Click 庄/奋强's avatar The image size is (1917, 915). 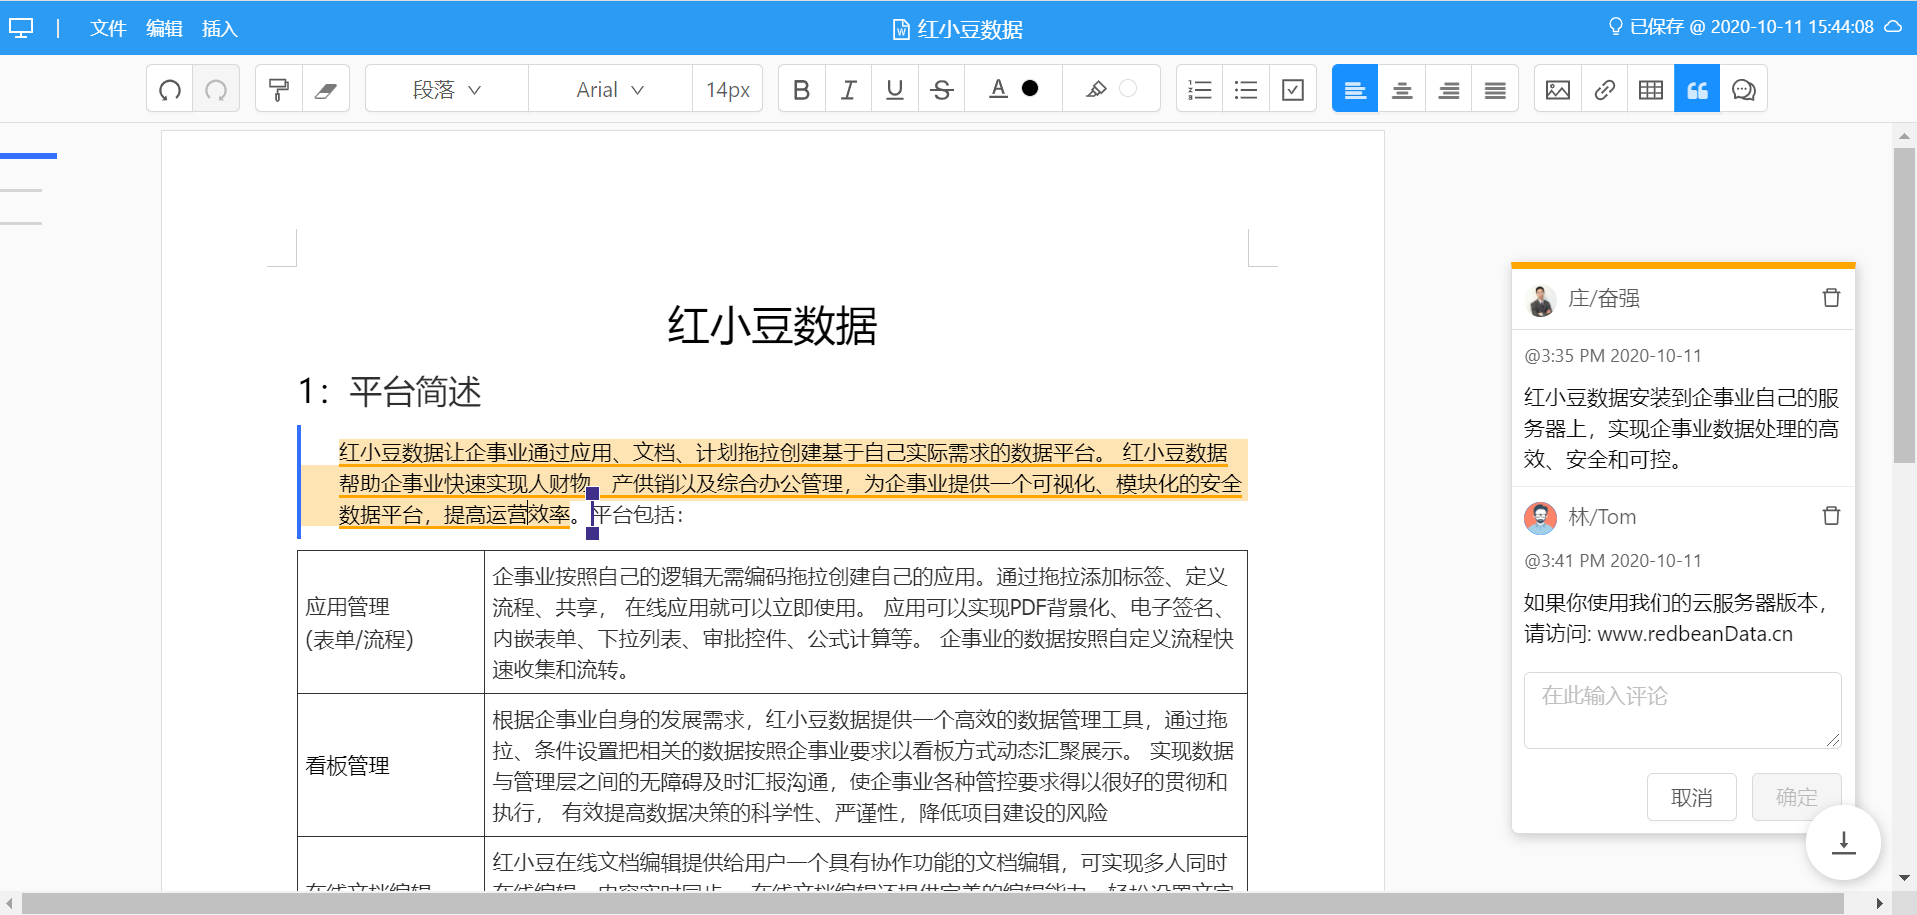coord(1541,299)
